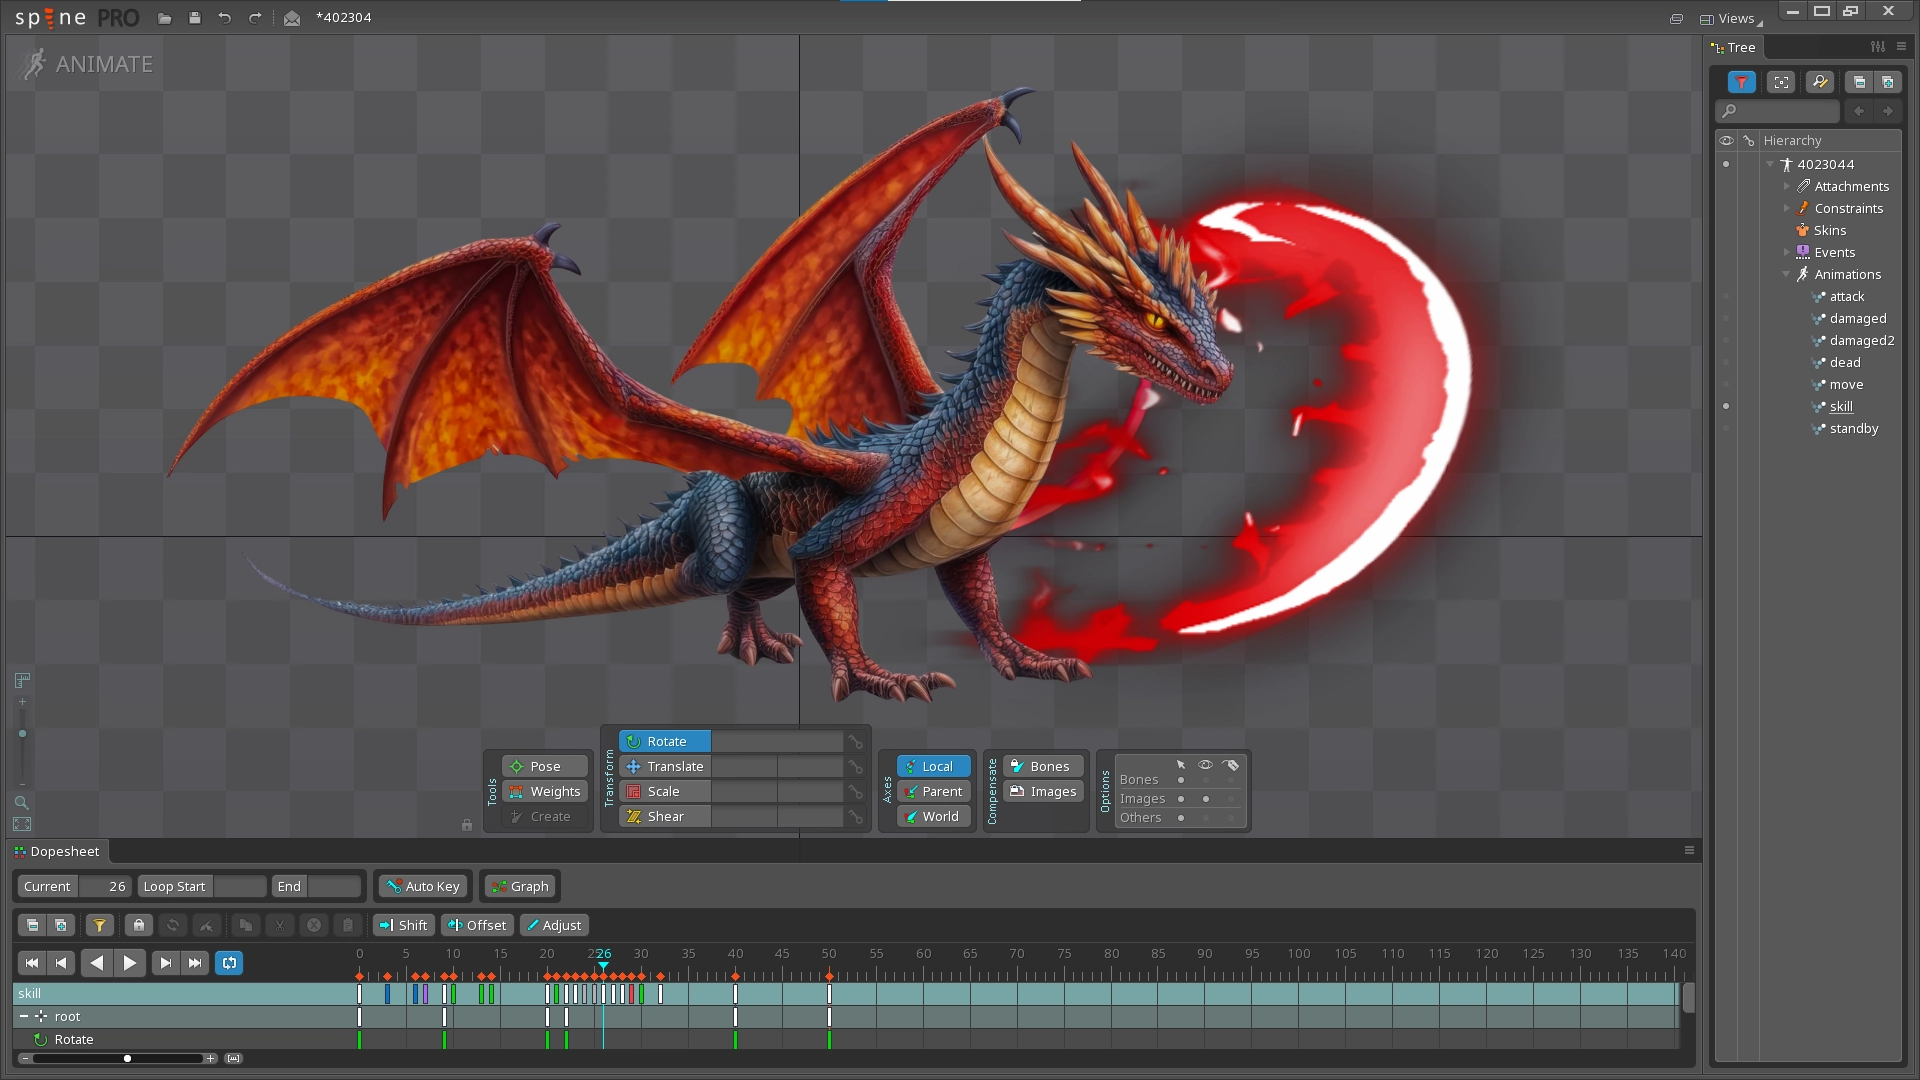Click Tree center-on-selection icon
This screenshot has height=1080, width=1920.
1781,82
